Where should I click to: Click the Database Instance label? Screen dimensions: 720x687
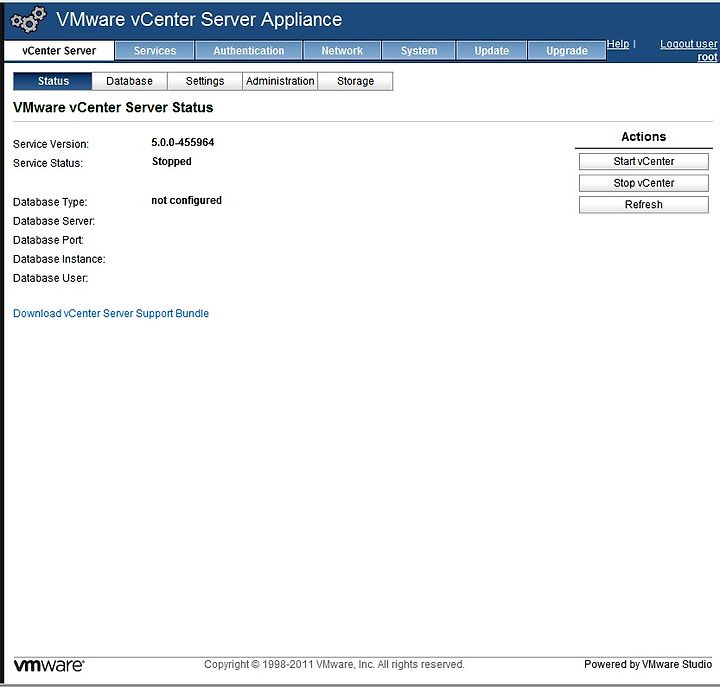pyautogui.click(x=59, y=259)
